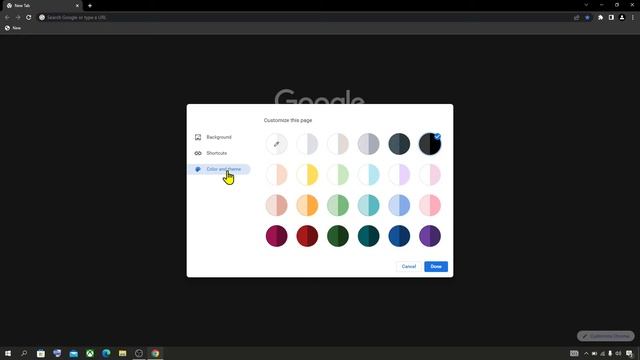Screen dimensions: 640x360
Task: Pick the white and peach theme swatch
Action: coord(277,175)
